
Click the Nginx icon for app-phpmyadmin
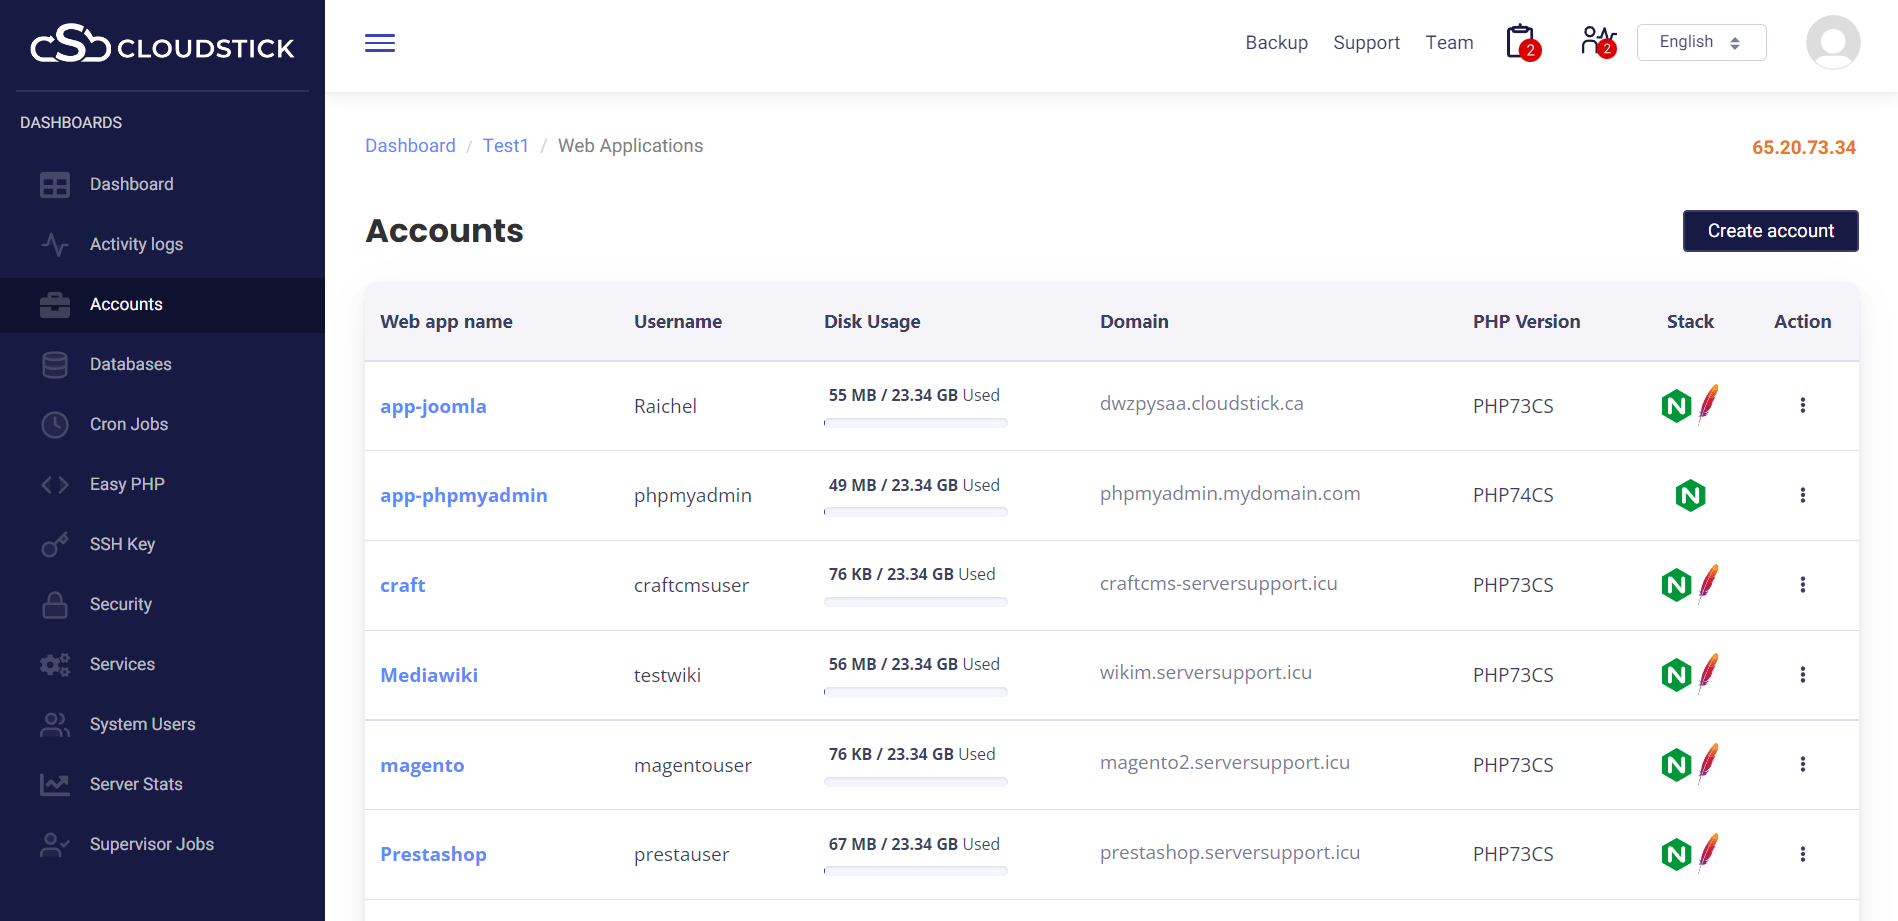pyautogui.click(x=1690, y=495)
